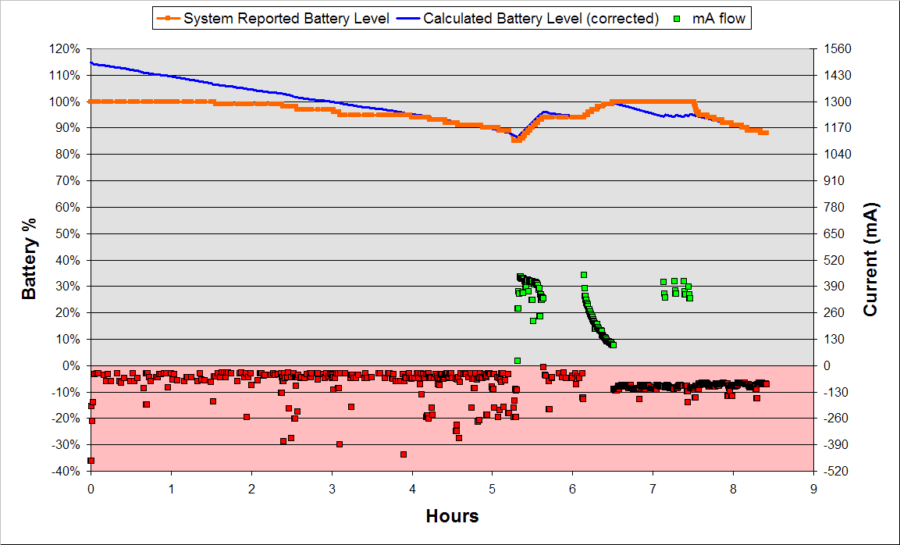Click the orange line's end point near 88%
The height and width of the screenshot is (545, 900).
[766, 133]
